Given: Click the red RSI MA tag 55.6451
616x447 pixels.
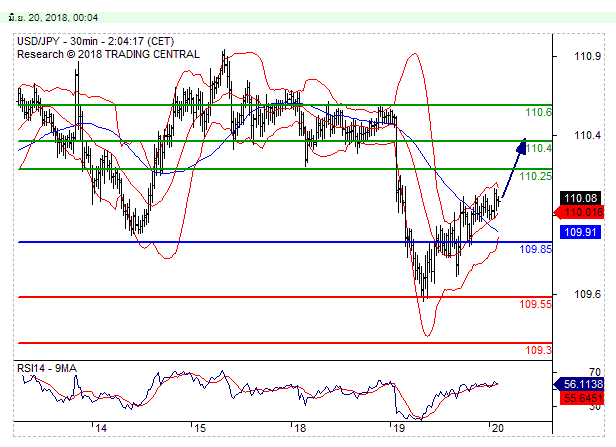Looking at the screenshot, I should click(x=582, y=398).
